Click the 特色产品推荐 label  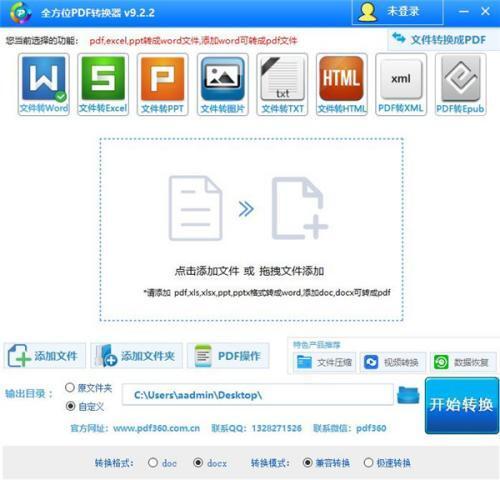[x=316, y=345]
